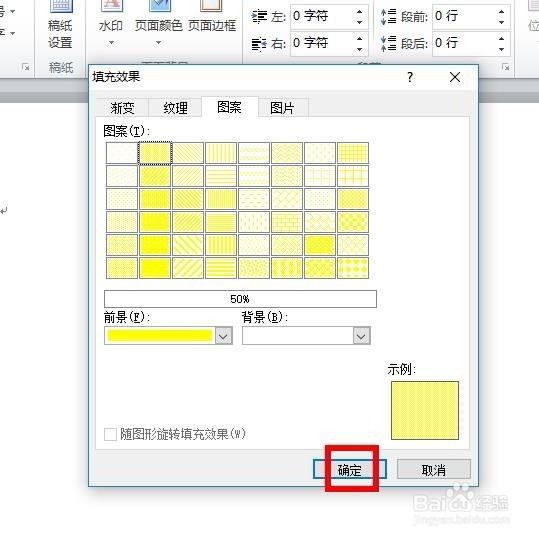Click the help question mark in the 填充效果 dialog
539x539 pixels.
coord(410,77)
